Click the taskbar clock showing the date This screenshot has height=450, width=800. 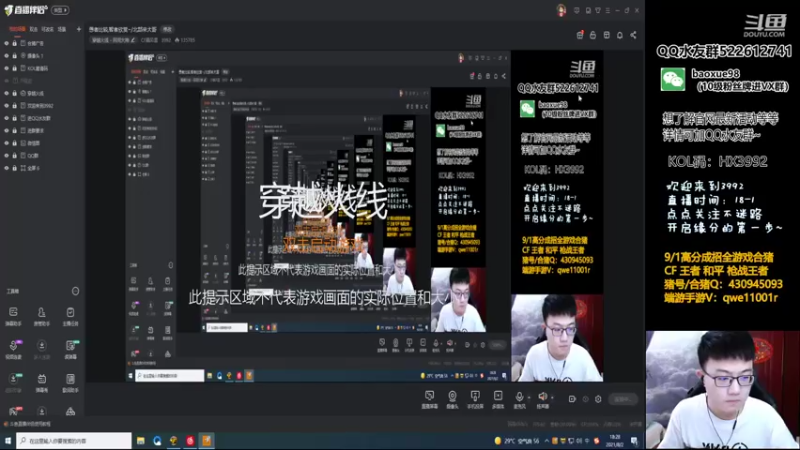click(614, 441)
